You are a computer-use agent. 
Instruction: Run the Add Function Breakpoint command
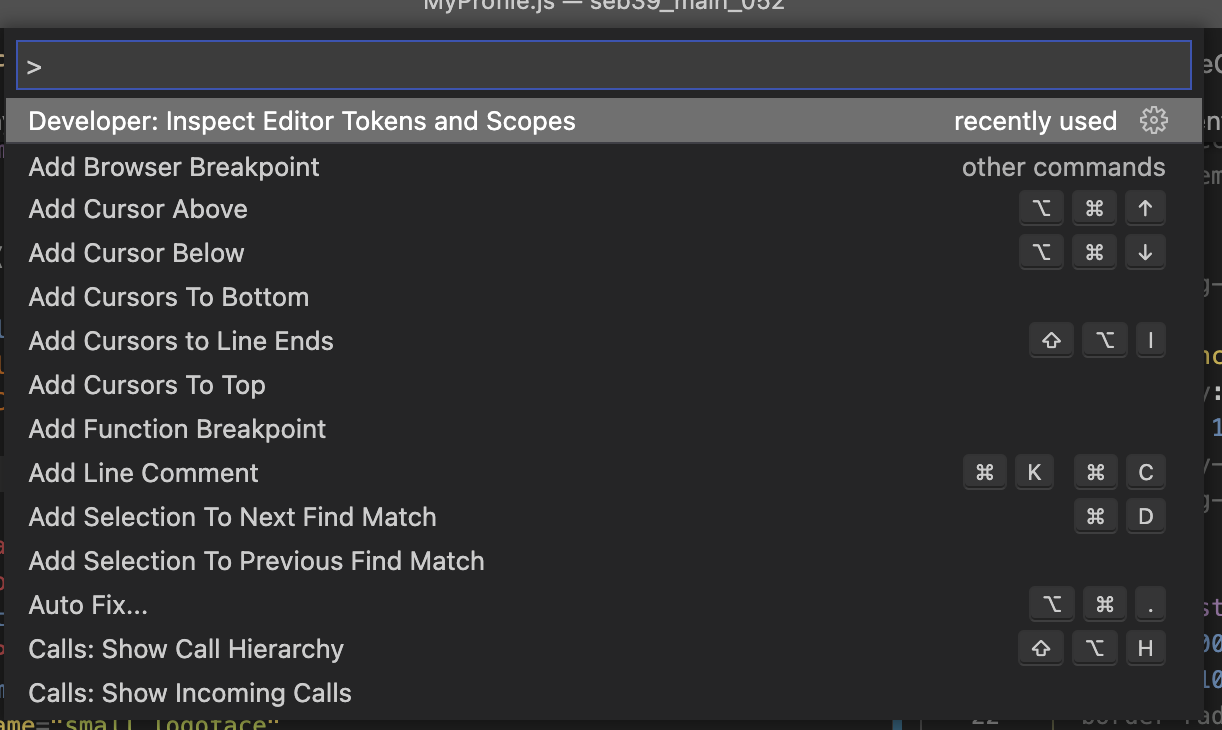[x=177, y=428]
